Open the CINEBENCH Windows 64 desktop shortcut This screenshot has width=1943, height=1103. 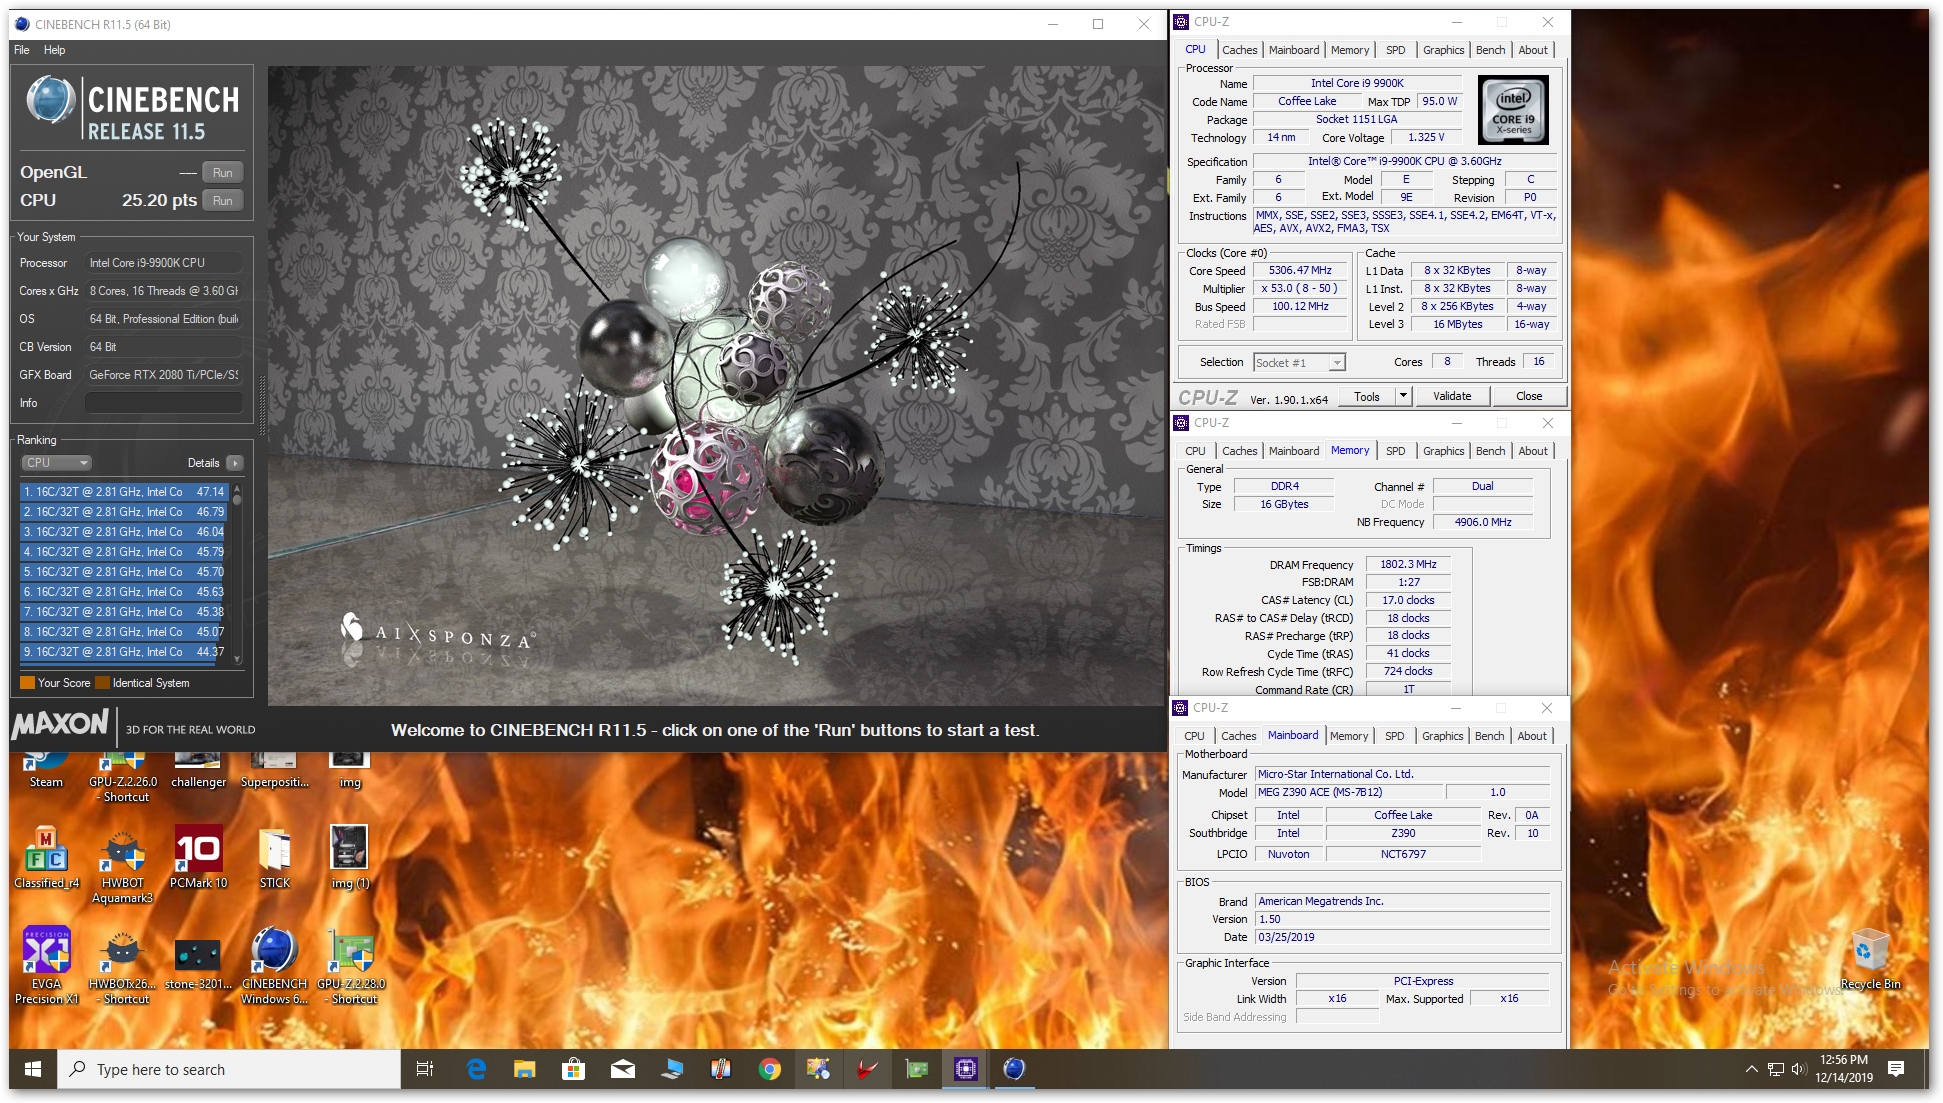click(275, 966)
